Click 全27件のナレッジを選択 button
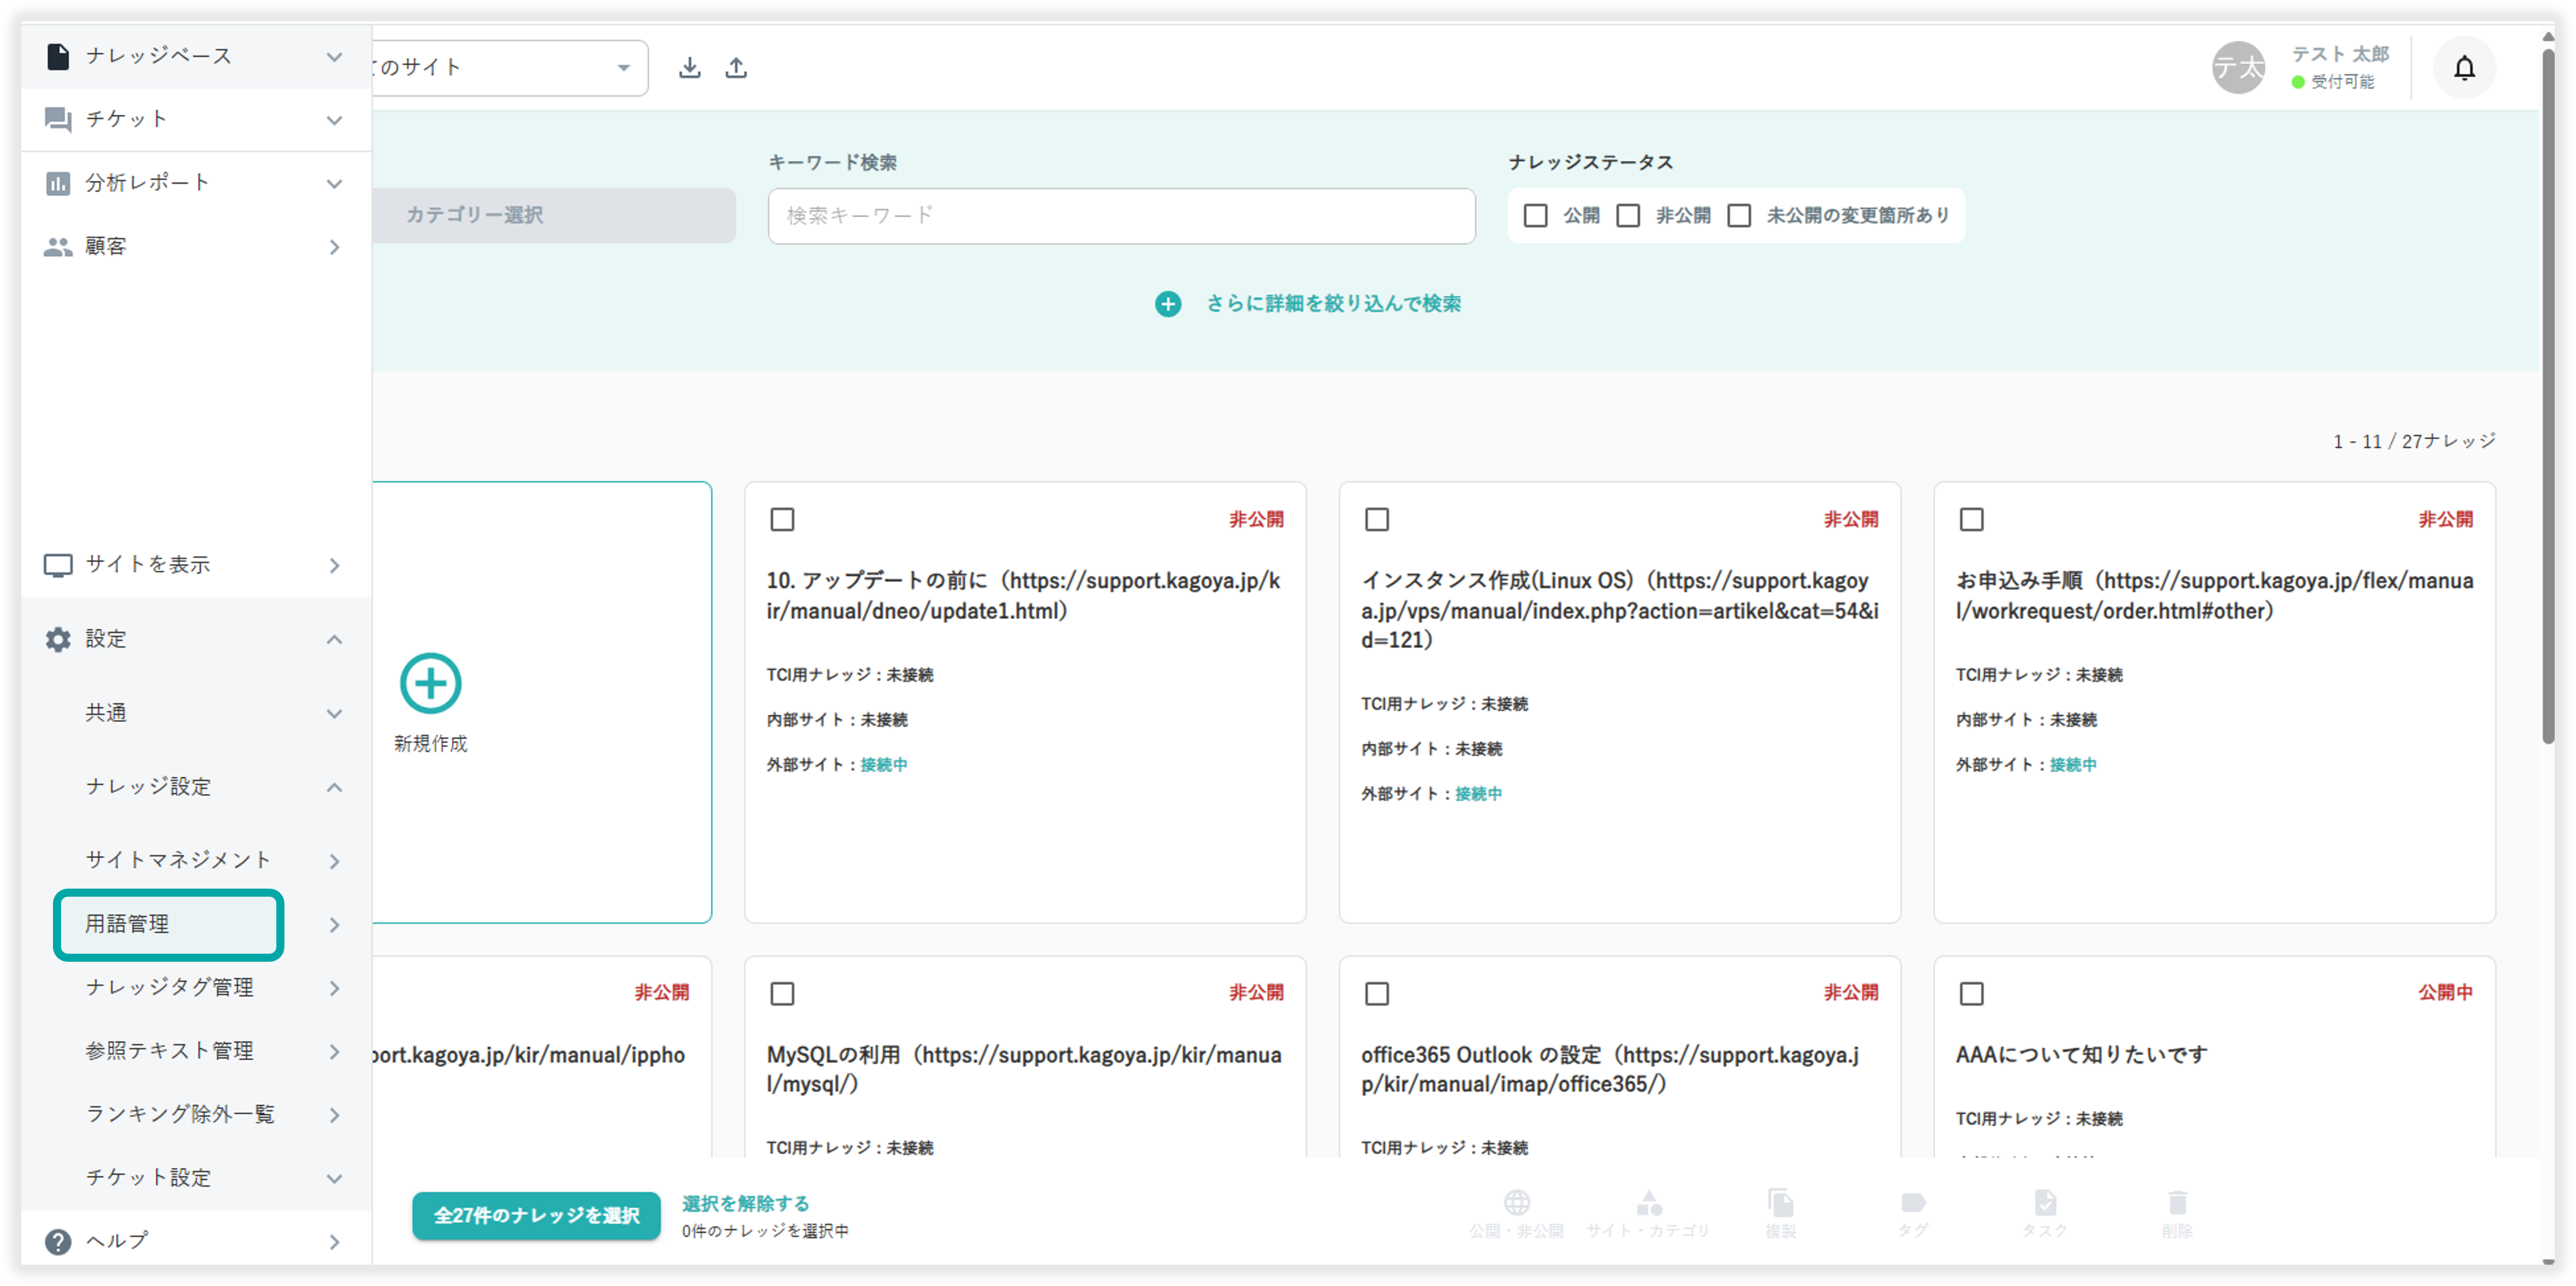2576x1286 pixels. 536,1215
